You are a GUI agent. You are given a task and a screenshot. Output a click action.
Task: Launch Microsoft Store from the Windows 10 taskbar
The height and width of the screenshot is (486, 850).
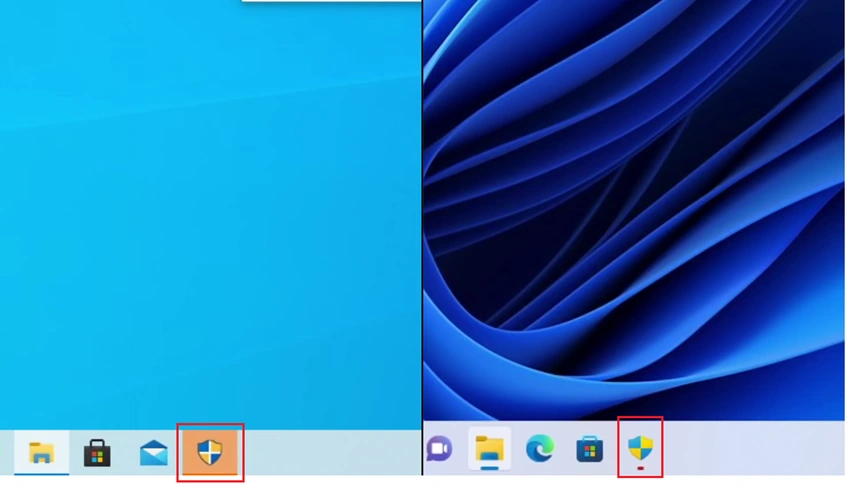pos(97,452)
